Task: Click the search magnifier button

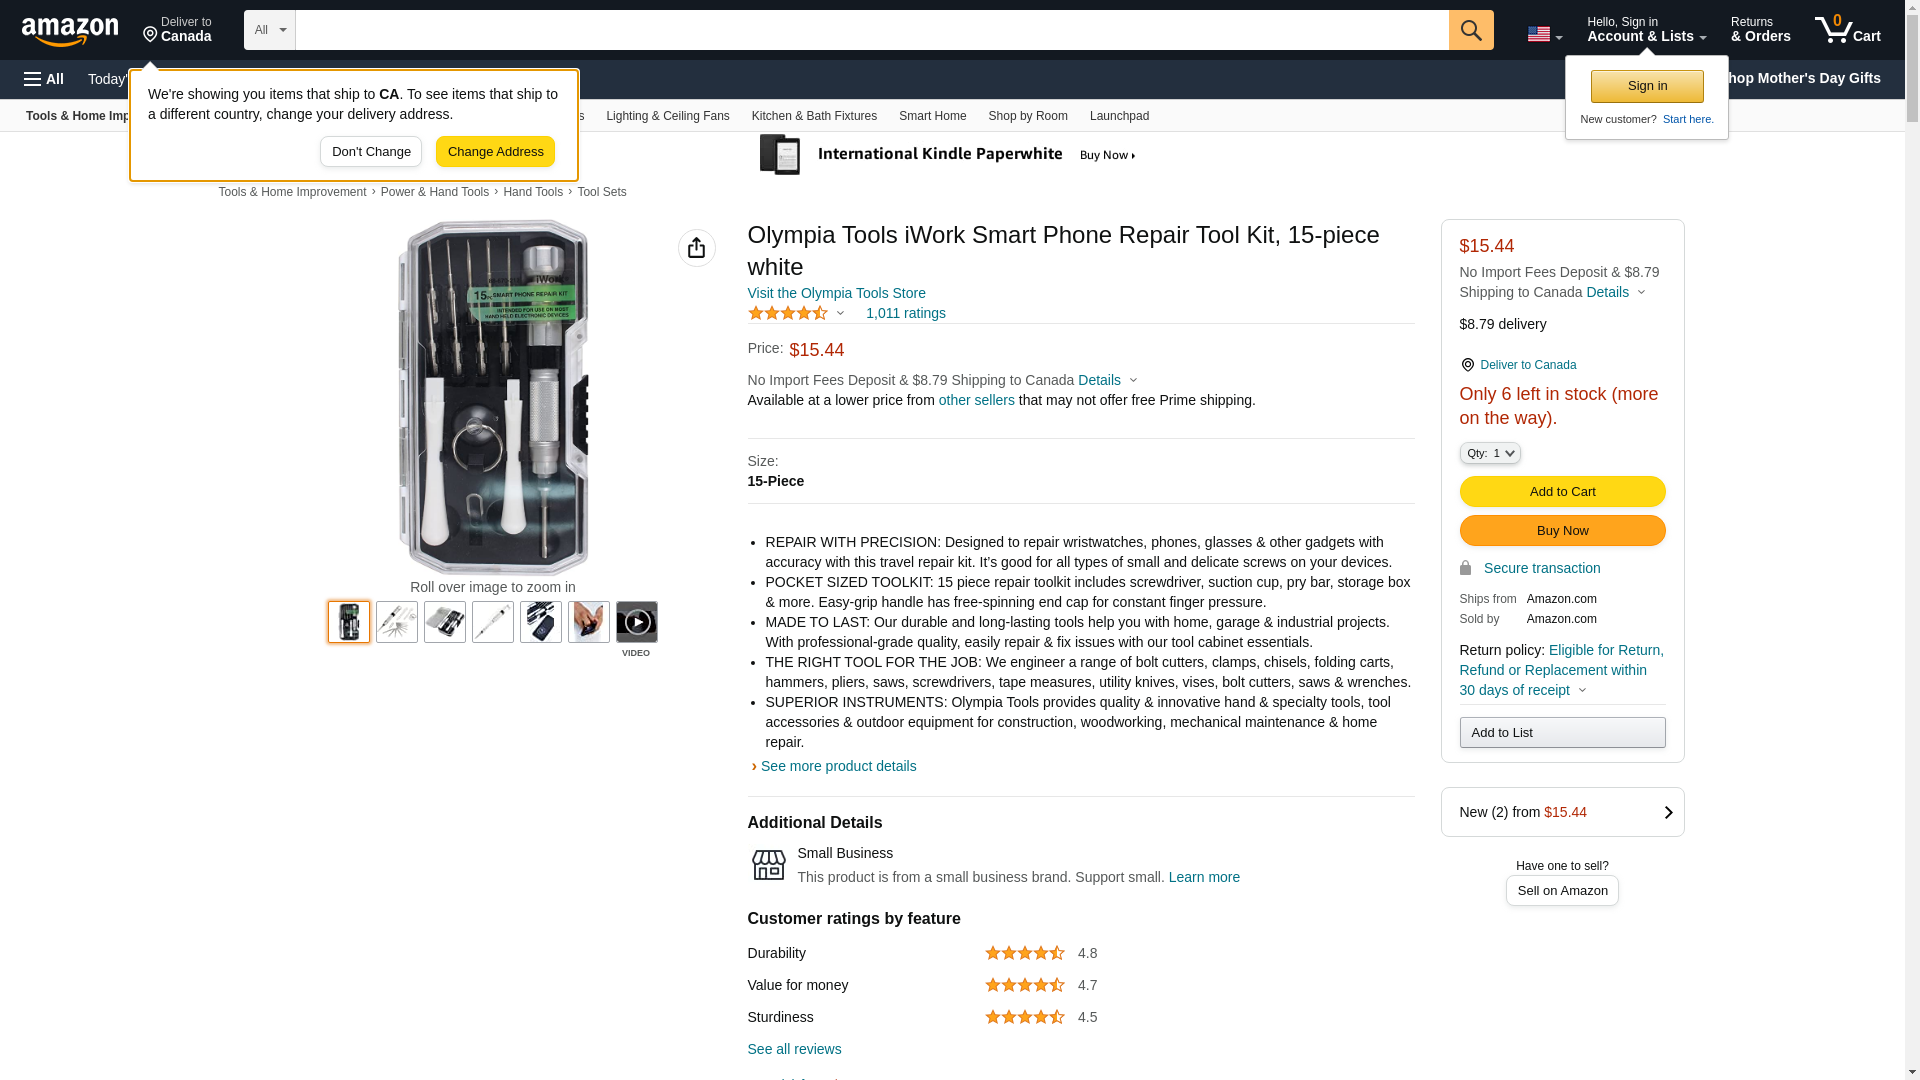Action: coord(1470,30)
